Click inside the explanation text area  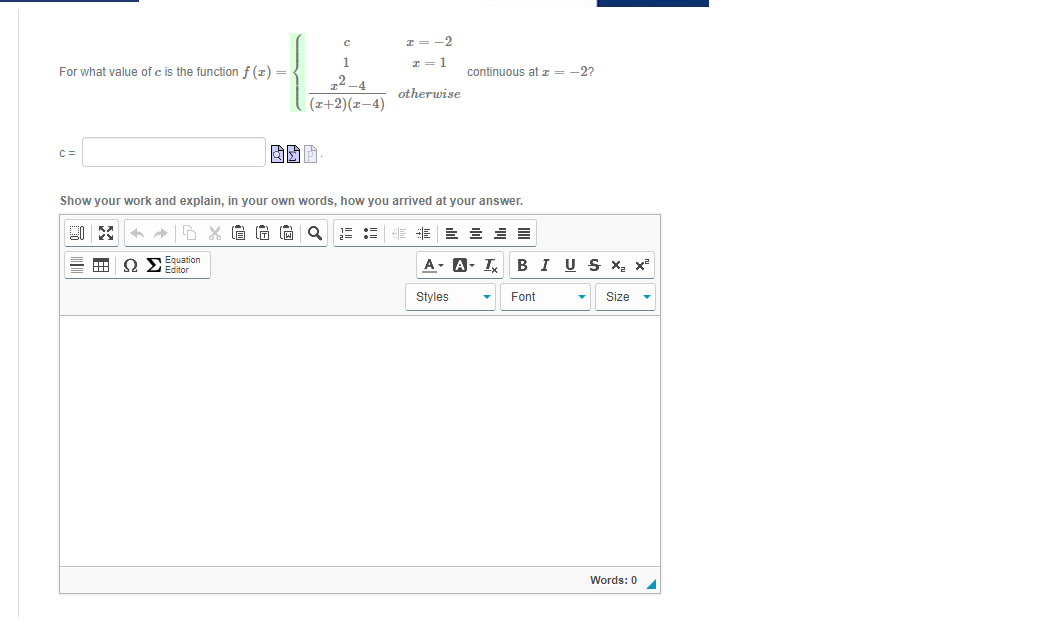(x=360, y=441)
